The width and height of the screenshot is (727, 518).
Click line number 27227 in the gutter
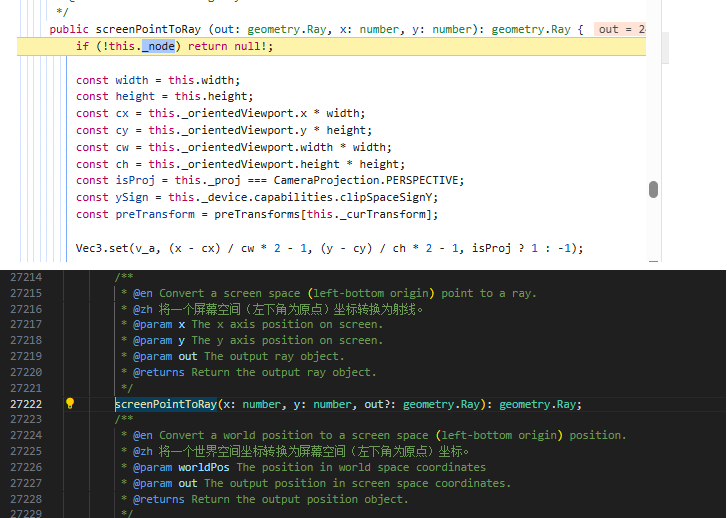(x=26, y=483)
